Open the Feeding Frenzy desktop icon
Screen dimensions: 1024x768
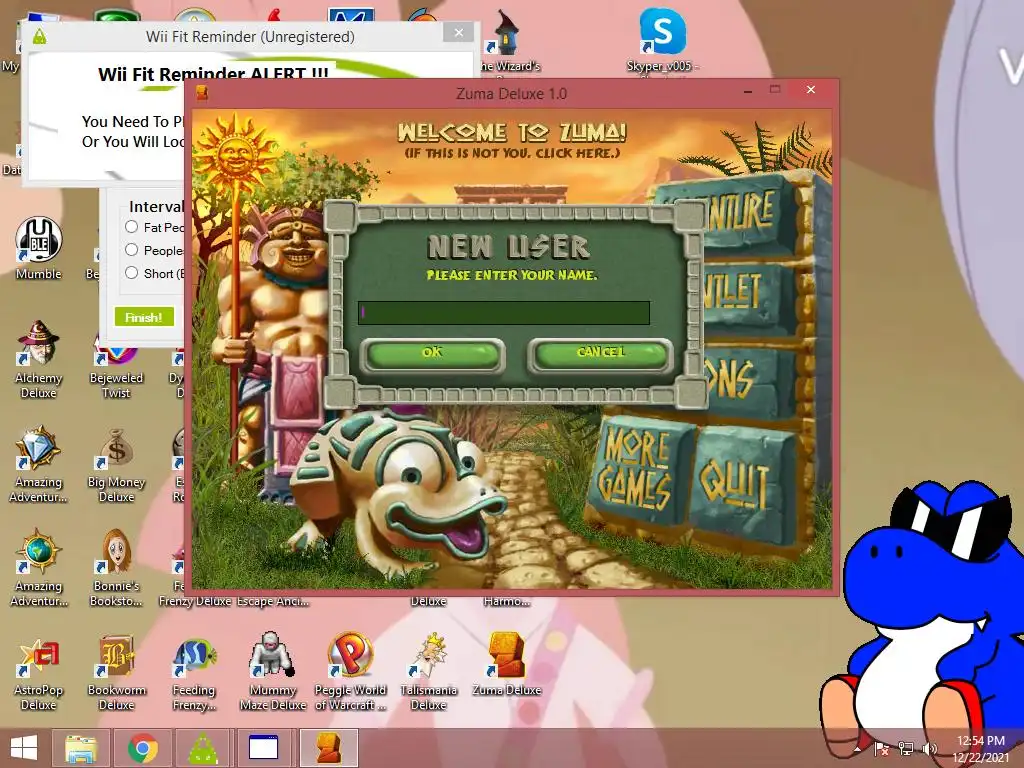tap(194, 673)
